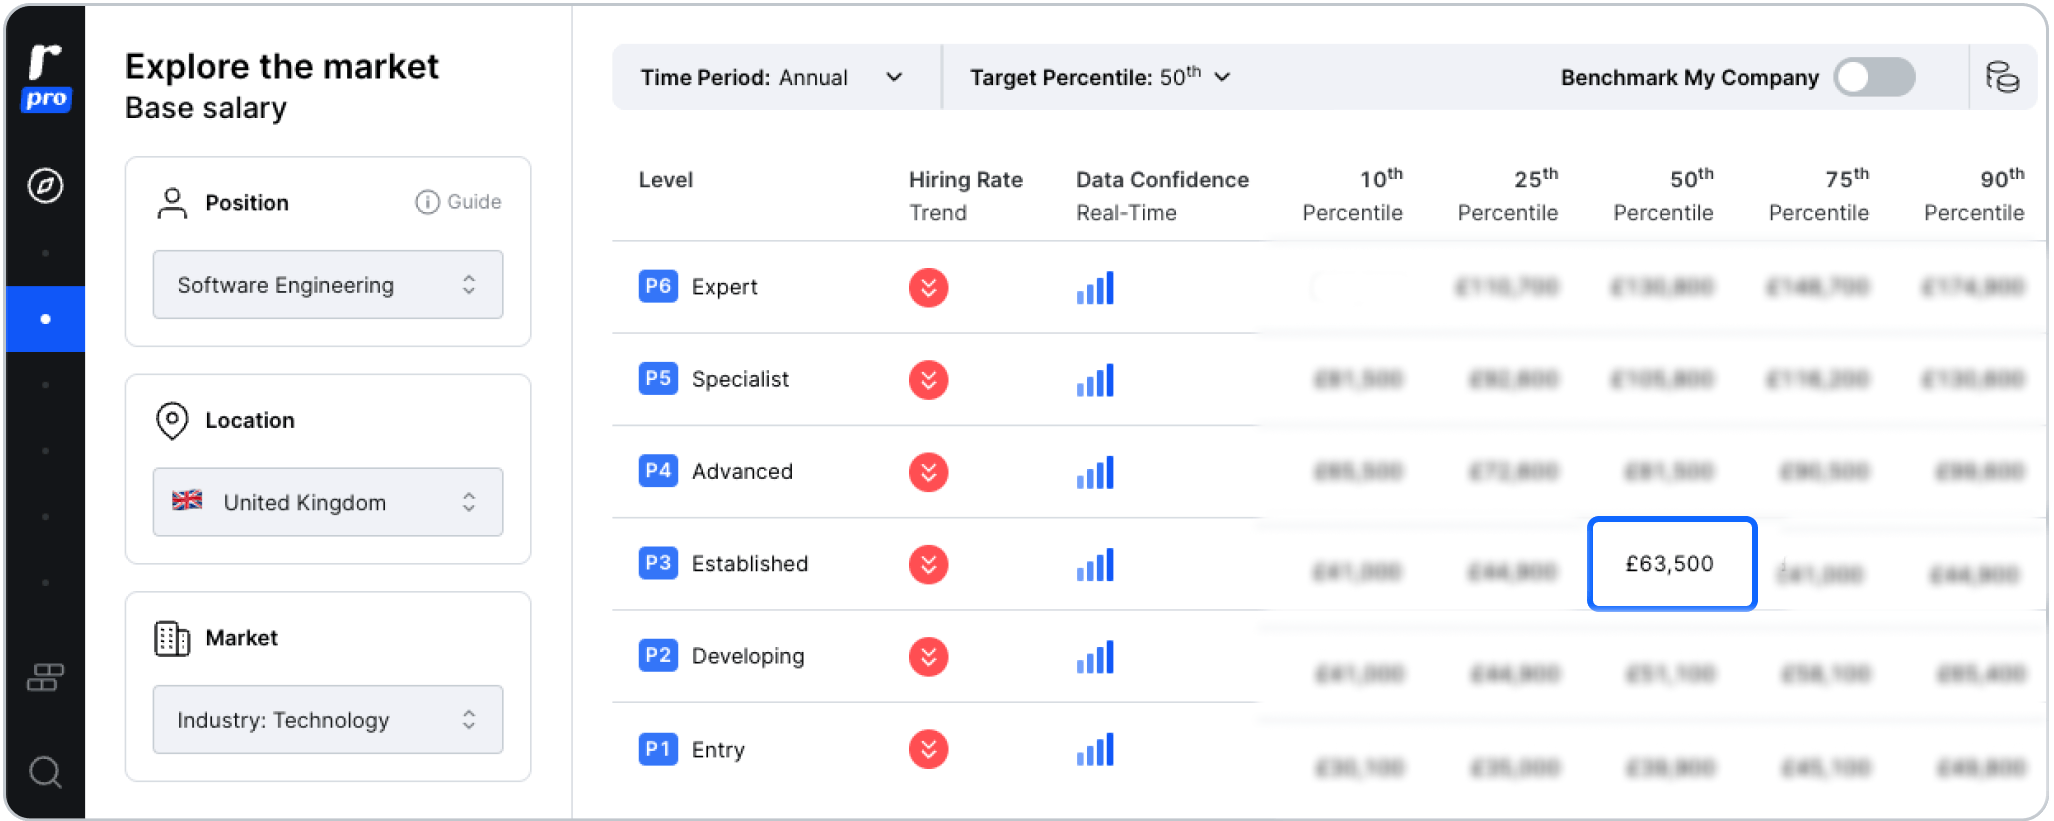Select the active highlighted sidebar item
2054x821 pixels.
coord(45,319)
